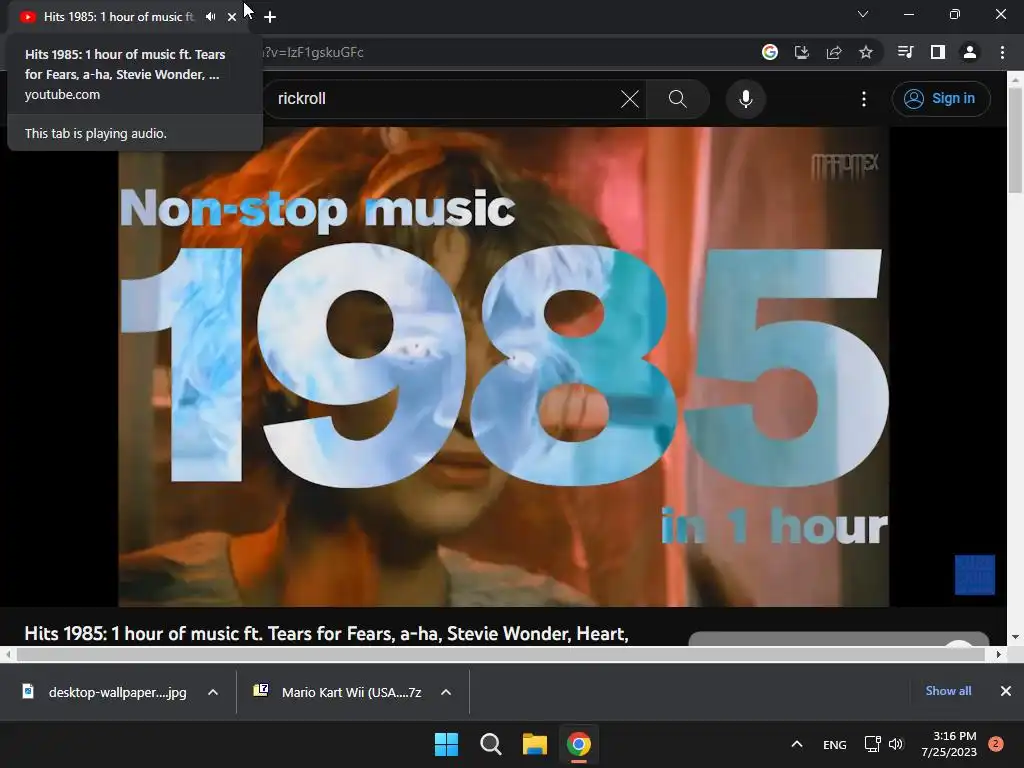Viewport: 1024px width, 768px height.
Task: Open the Mario Kart Wii 7z download
Action: [x=338, y=692]
